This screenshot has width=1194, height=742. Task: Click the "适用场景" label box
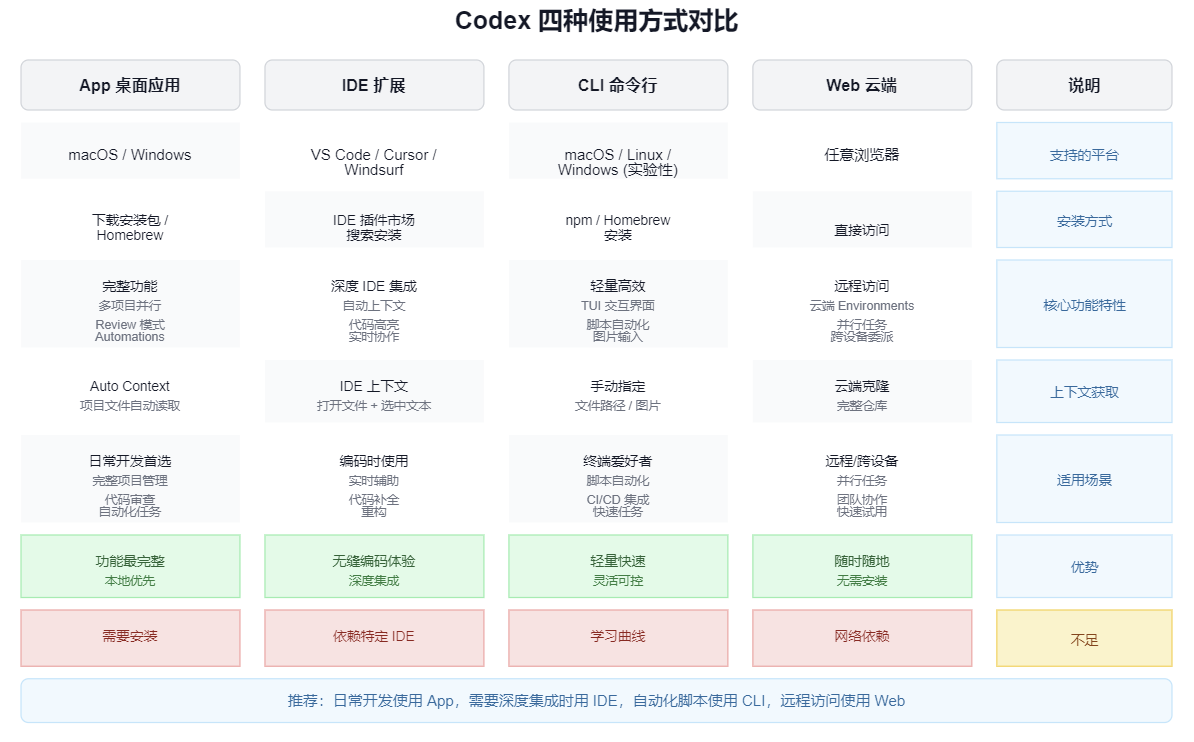coord(1084,478)
